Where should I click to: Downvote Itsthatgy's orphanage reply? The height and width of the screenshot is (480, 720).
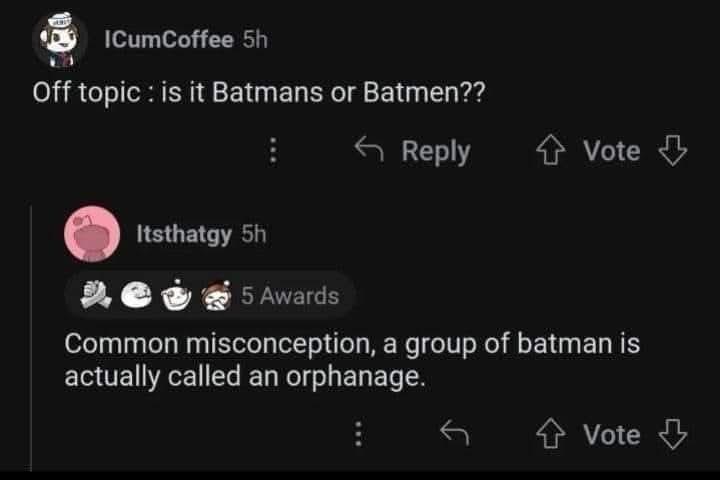pyautogui.click(x=673, y=434)
